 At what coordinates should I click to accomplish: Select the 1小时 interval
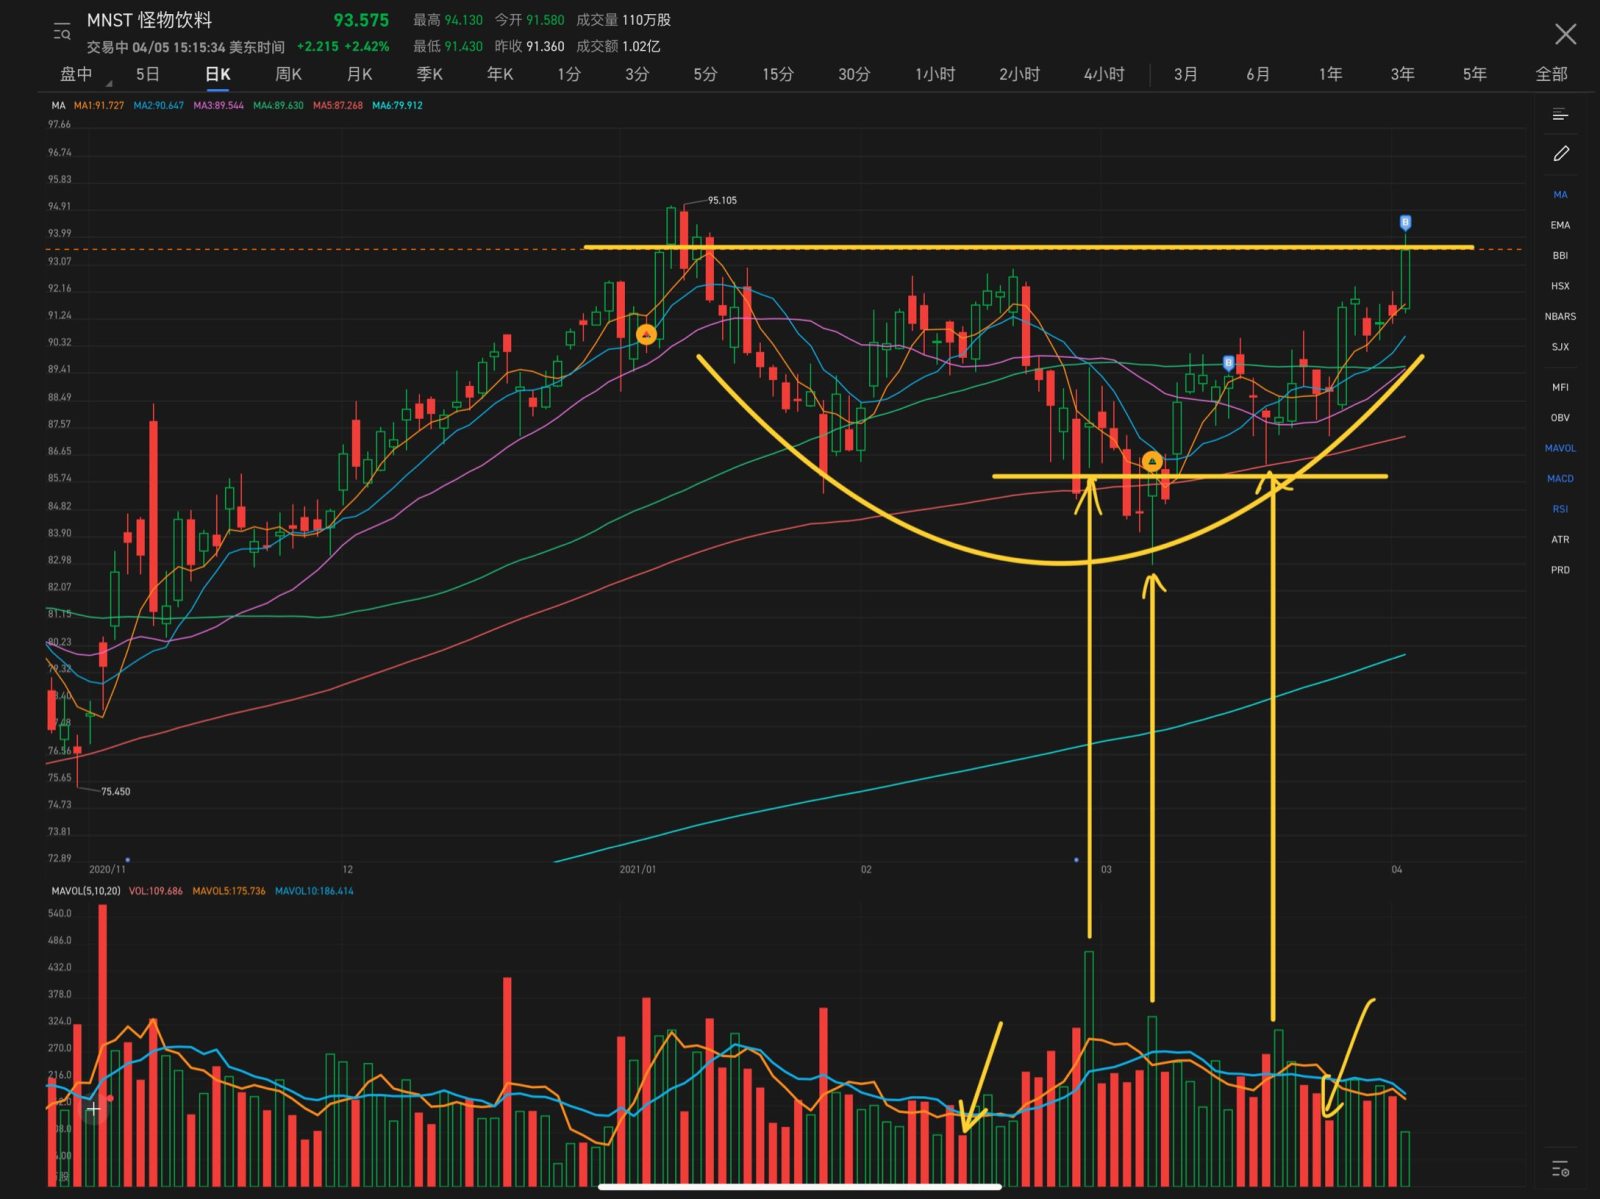click(x=935, y=74)
